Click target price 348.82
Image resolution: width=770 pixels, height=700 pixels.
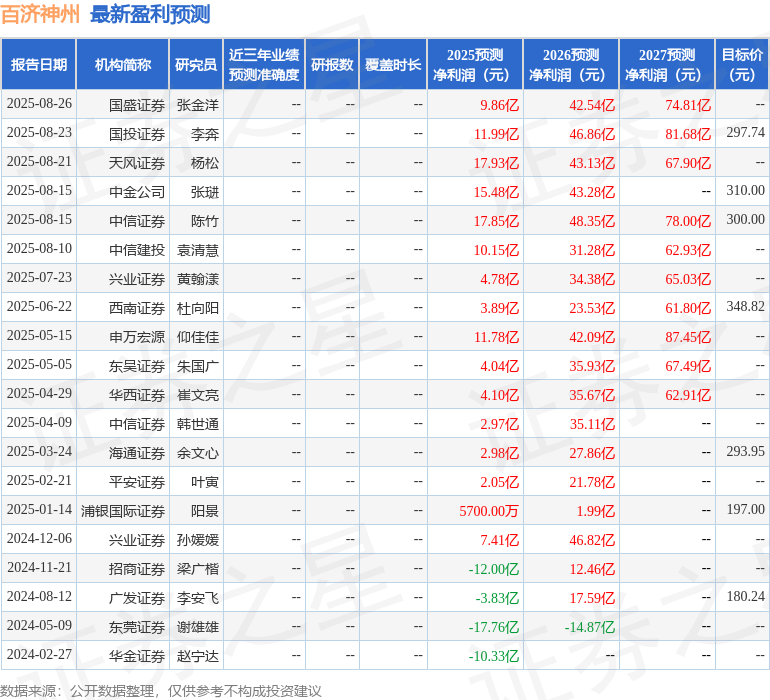click(745, 306)
